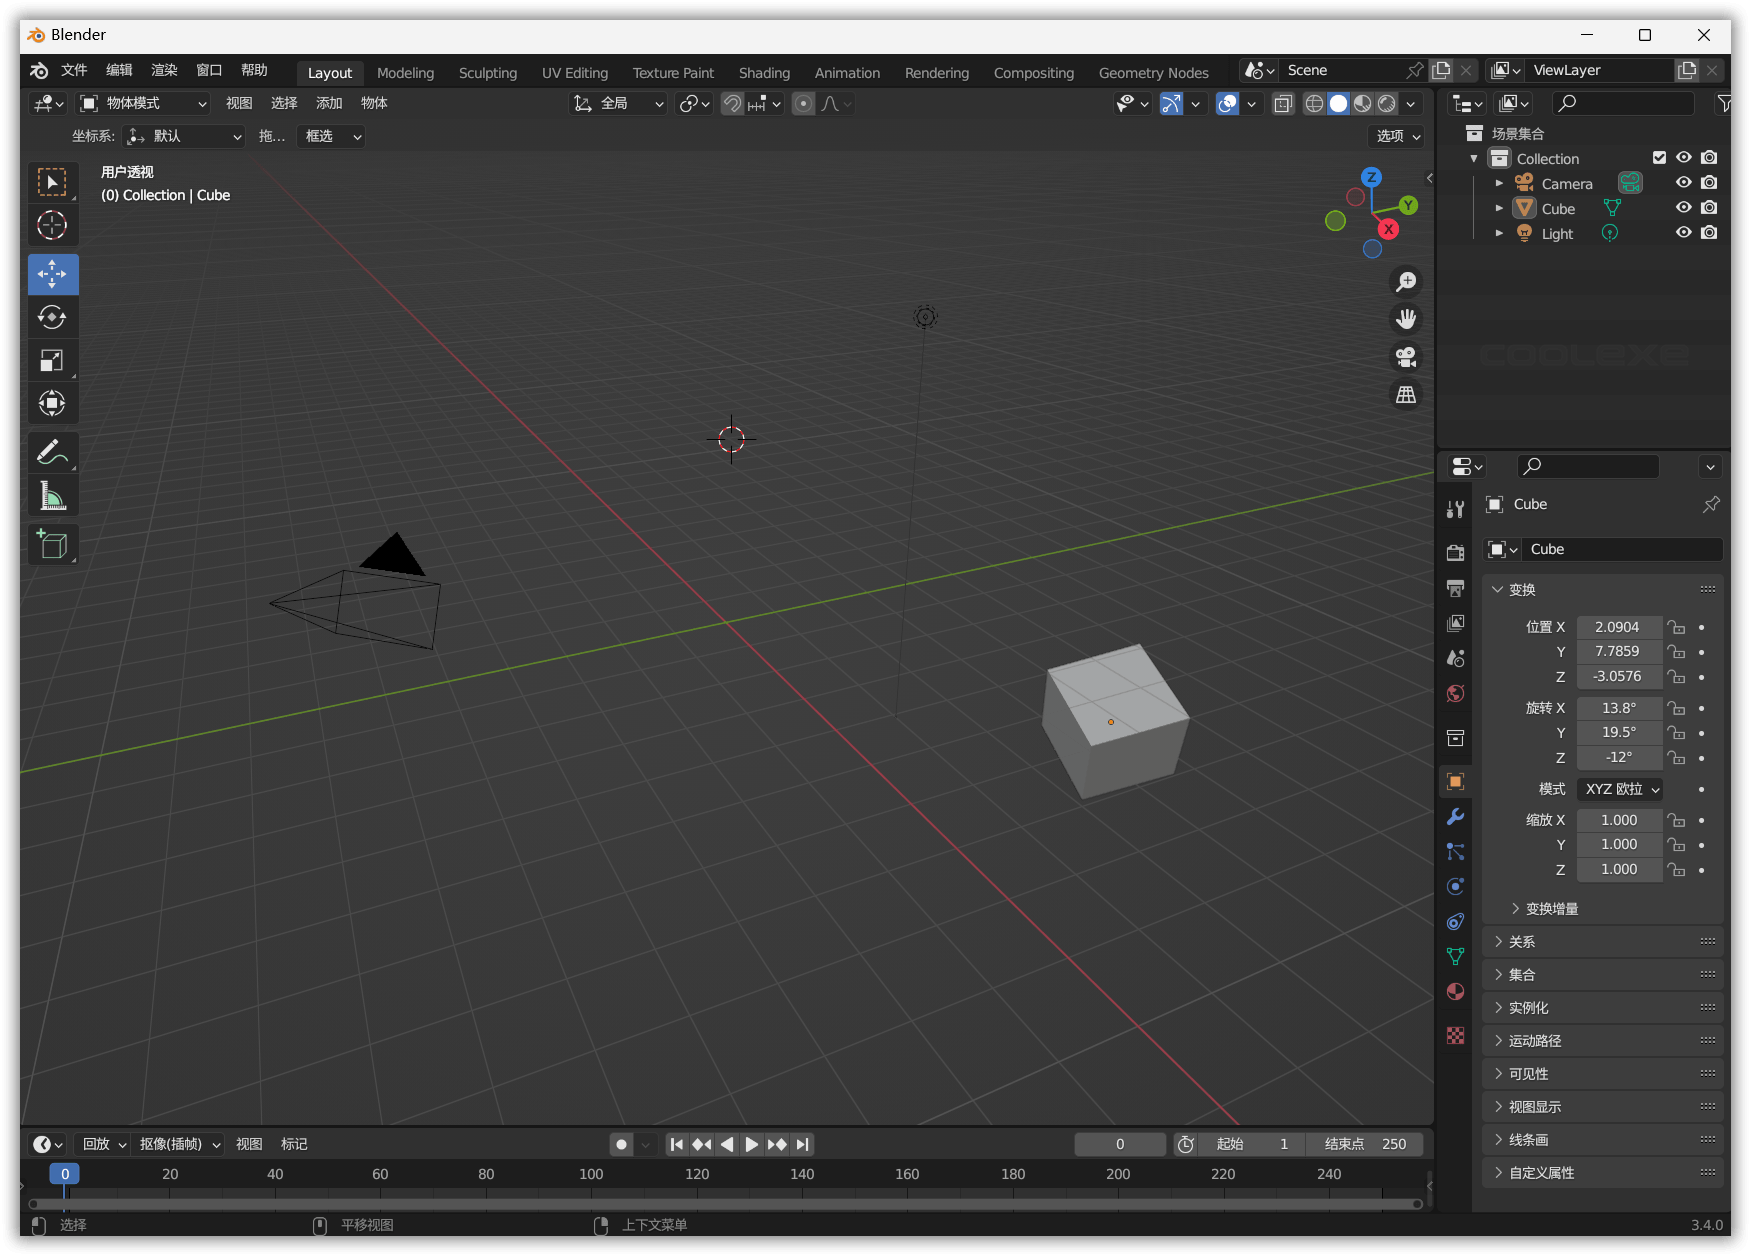Open Modifier properties with the wrench icon

point(1455,817)
